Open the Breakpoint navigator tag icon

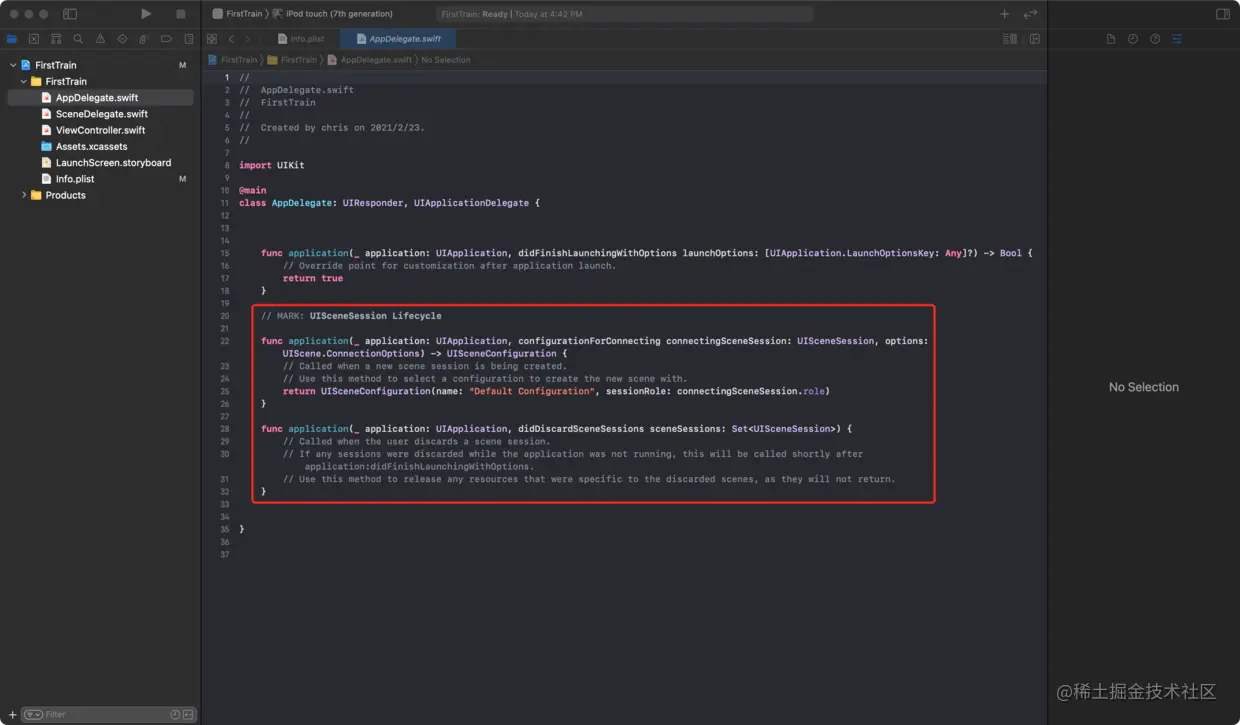[x=167, y=38]
